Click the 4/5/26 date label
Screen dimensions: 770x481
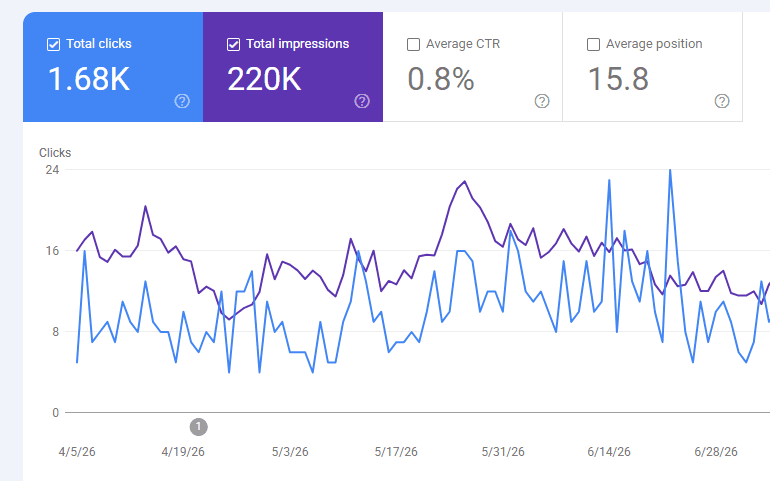(77, 452)
